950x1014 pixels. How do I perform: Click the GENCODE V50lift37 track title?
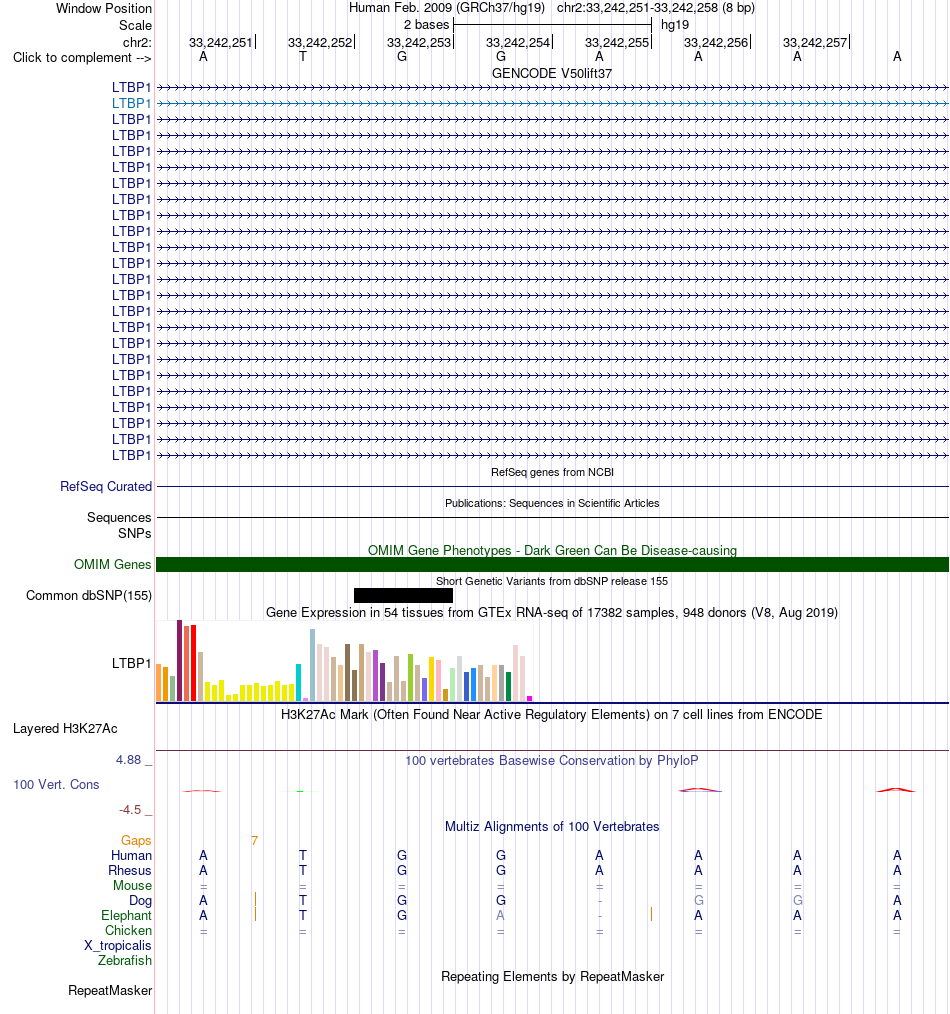coord(552,73)
